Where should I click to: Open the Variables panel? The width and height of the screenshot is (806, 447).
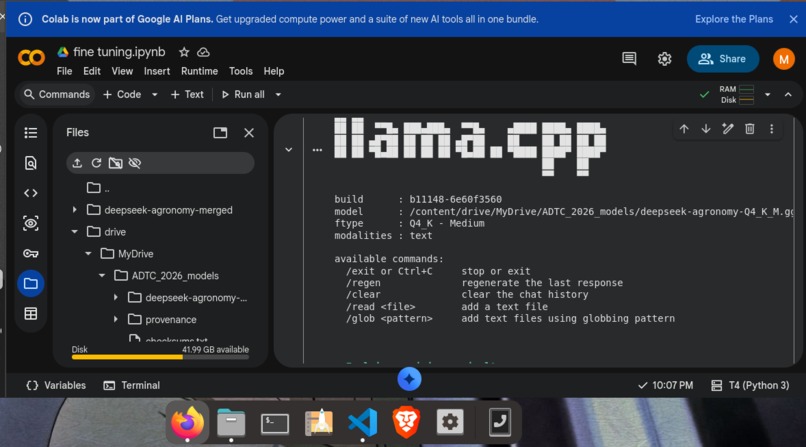[x=56, y=385]
